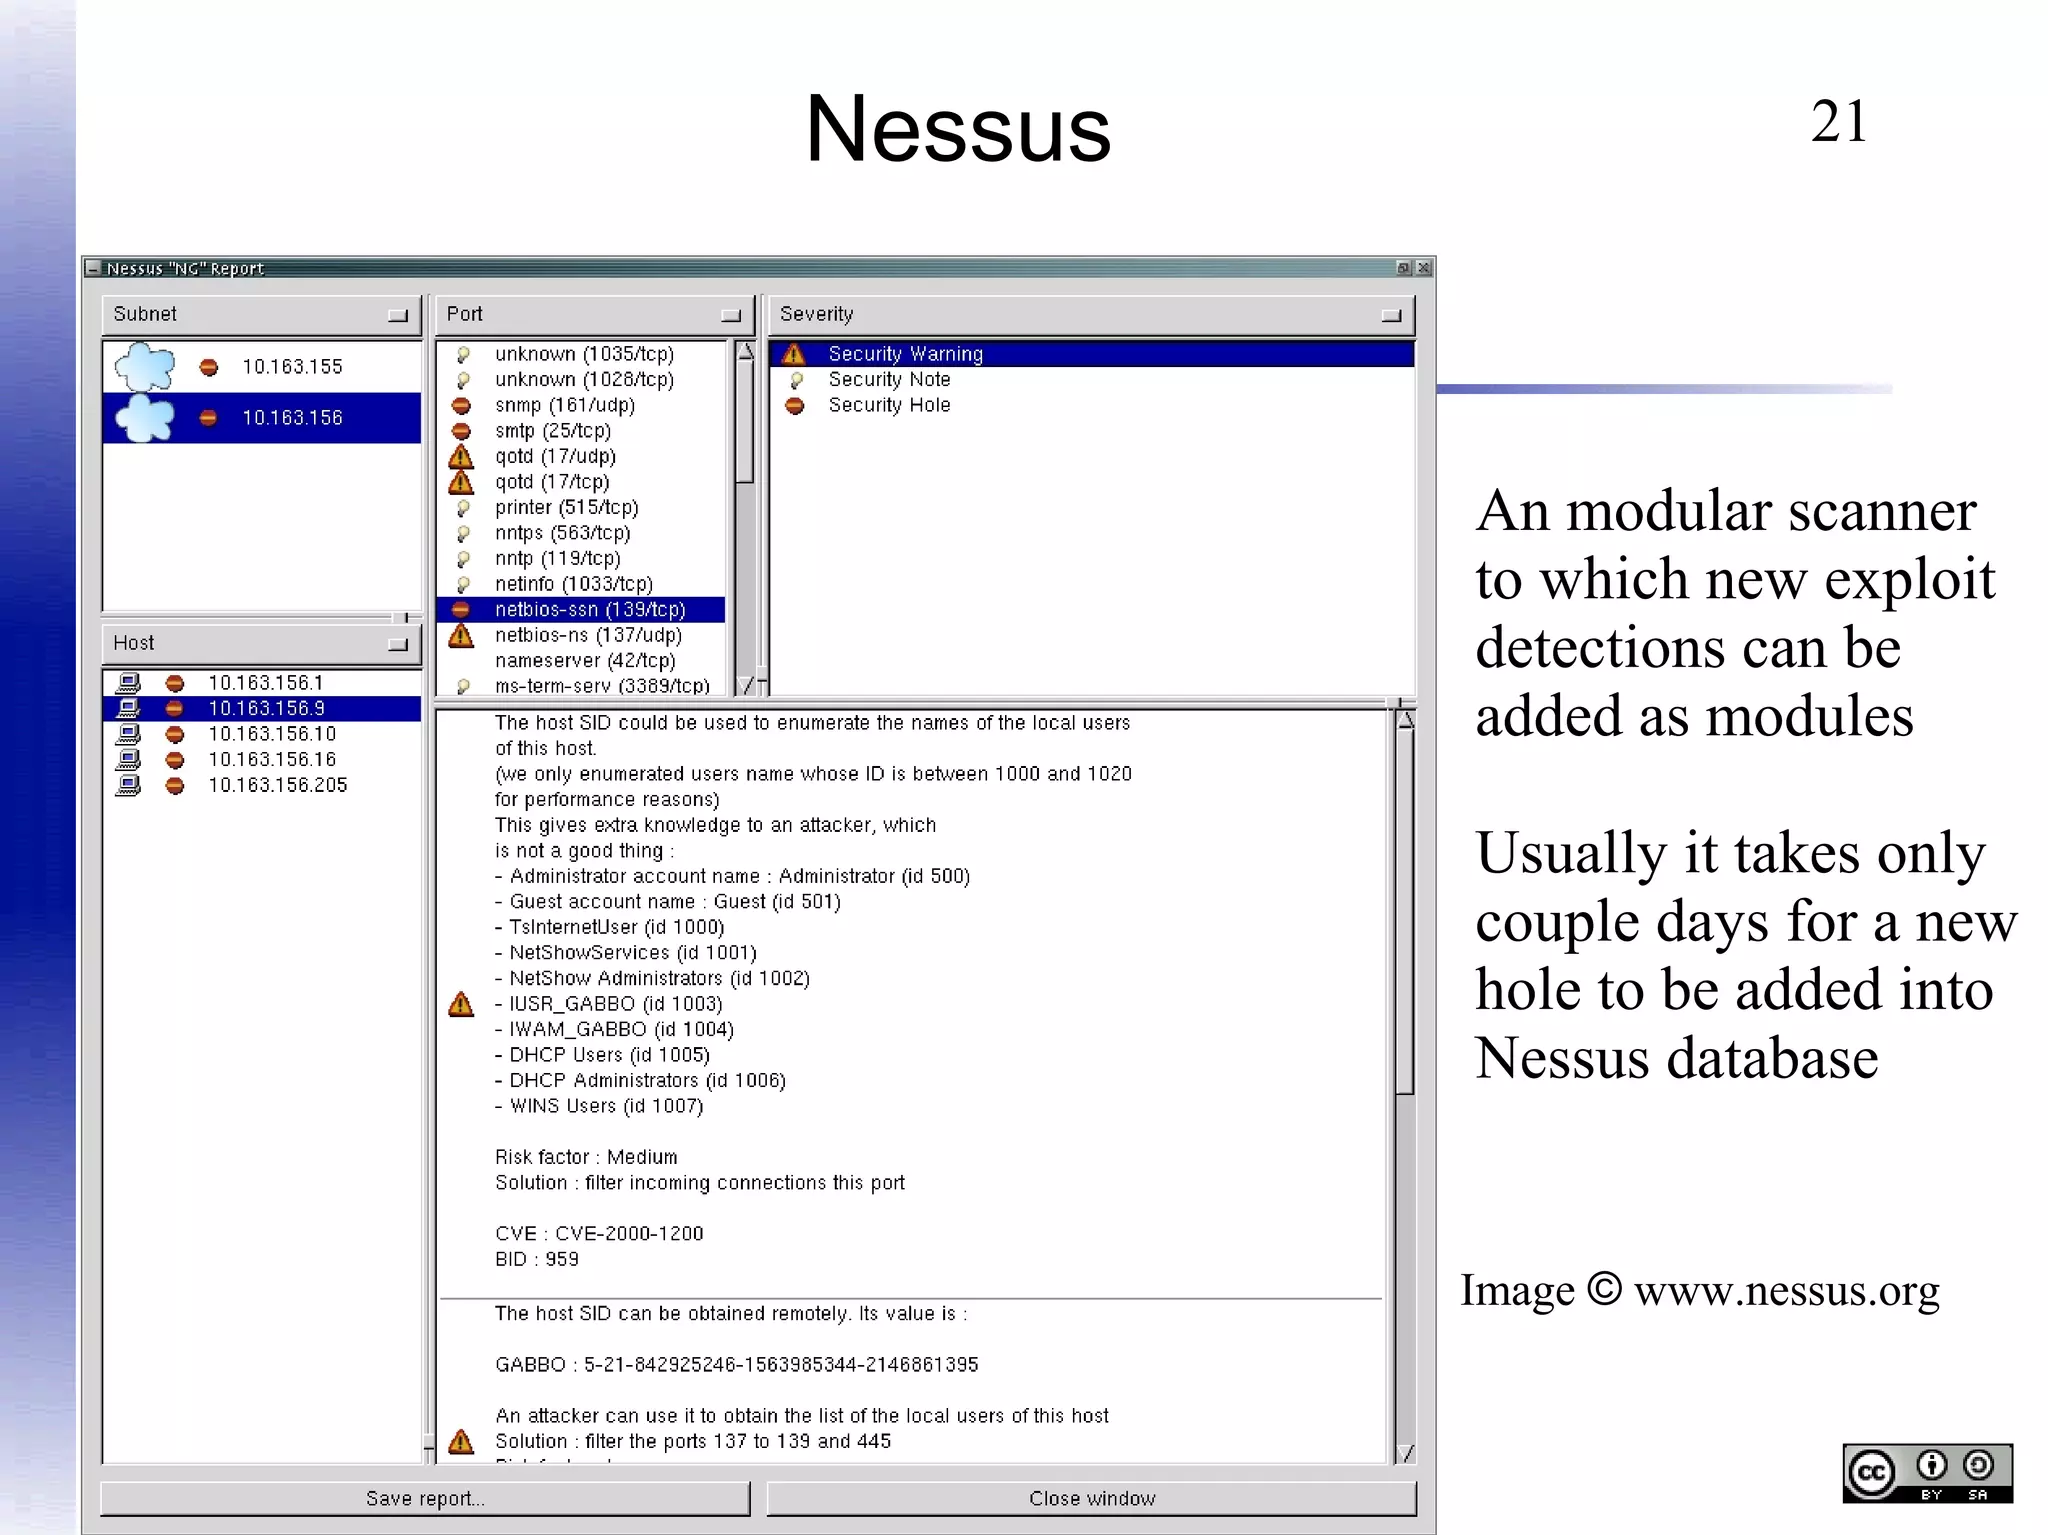Select host 10.163.156.9

tap(262, 709)
